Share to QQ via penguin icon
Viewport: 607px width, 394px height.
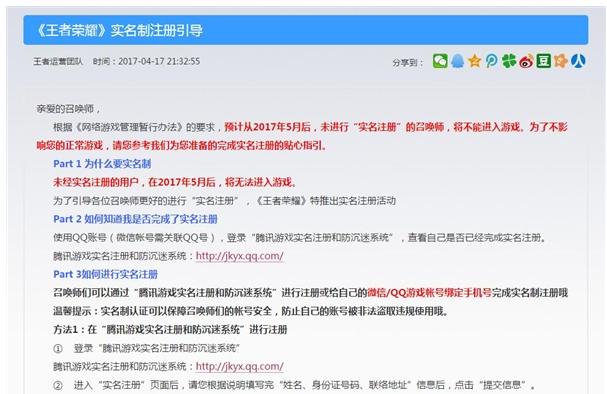tap(457, 61)
